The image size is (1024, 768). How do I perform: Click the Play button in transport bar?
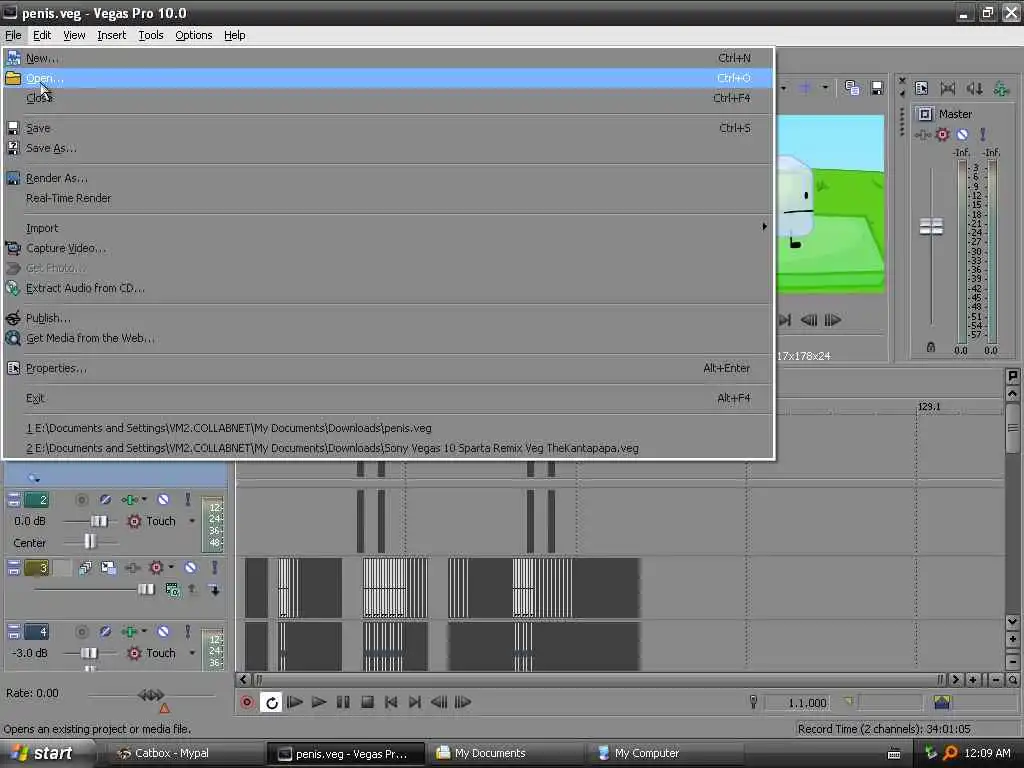pos(319,703)
